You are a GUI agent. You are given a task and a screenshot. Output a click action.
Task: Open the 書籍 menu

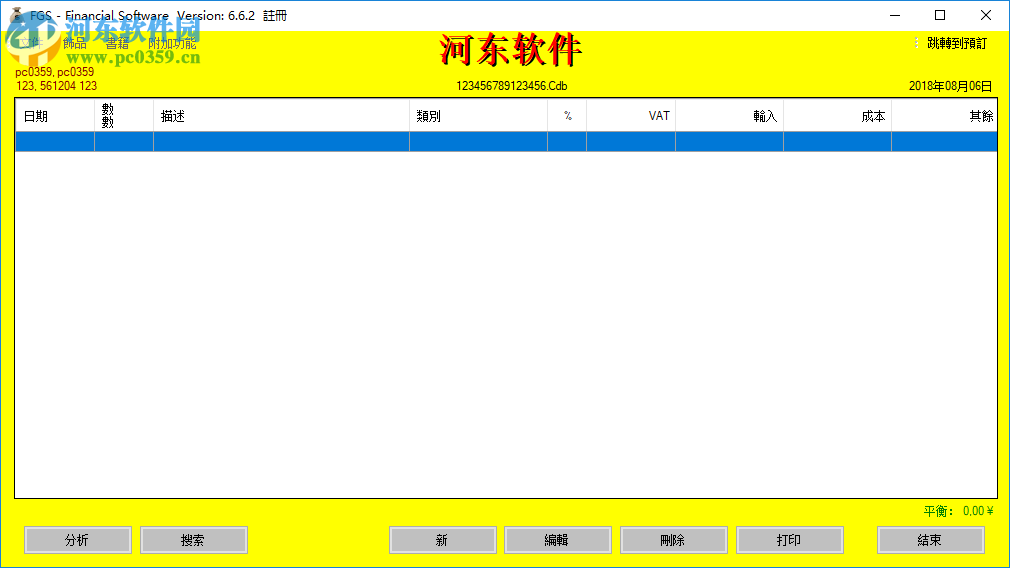[x=117, y=44]
